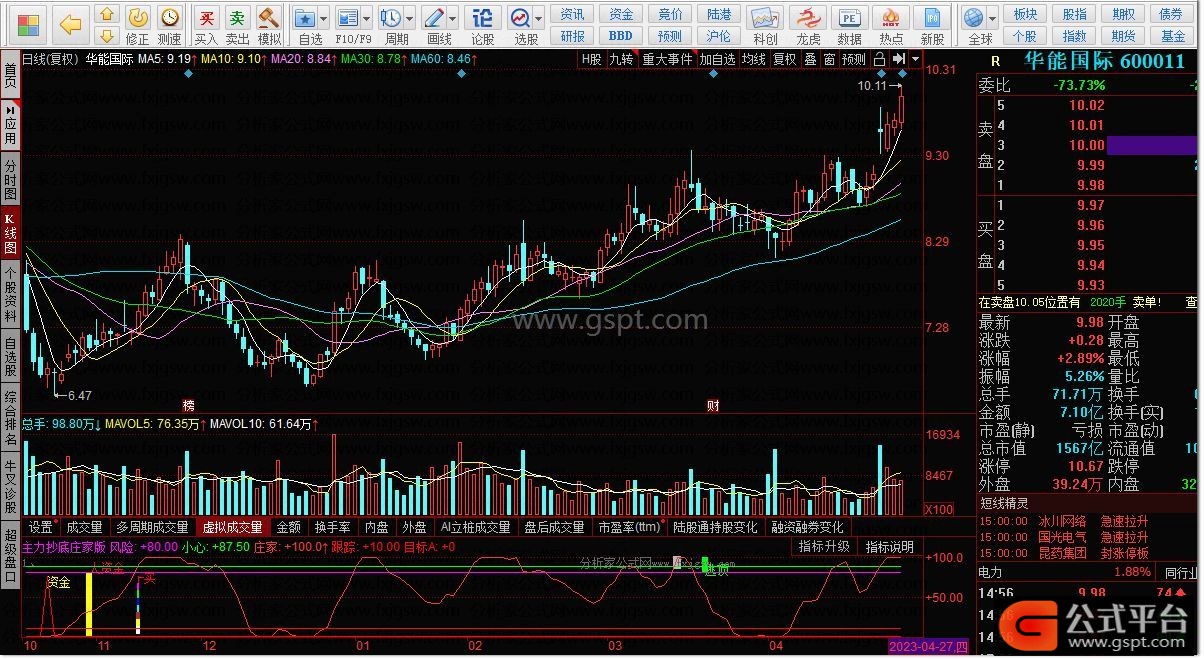Image resolution: width=1204 pixels, height=659 pixels.
Task: Toggle 九转 indicator on chart header
Action: click(621, 59)
